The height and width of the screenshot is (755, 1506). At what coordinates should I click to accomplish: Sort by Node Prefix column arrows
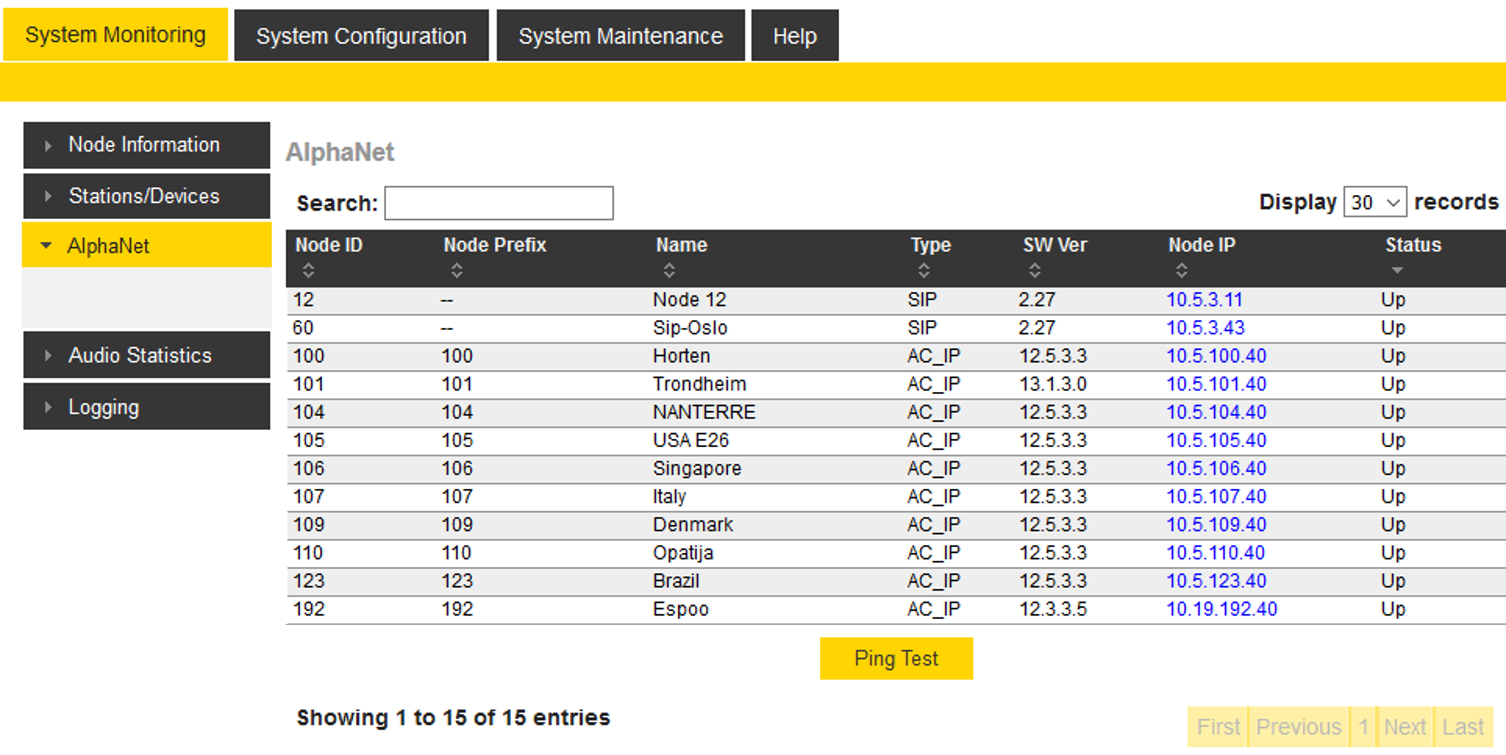(456, 271)
